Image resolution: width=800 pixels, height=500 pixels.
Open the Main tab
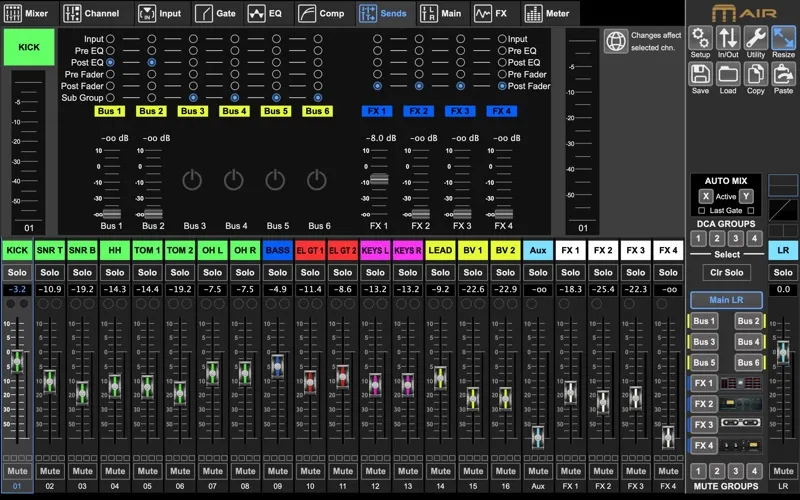click(x=441, y=13)
